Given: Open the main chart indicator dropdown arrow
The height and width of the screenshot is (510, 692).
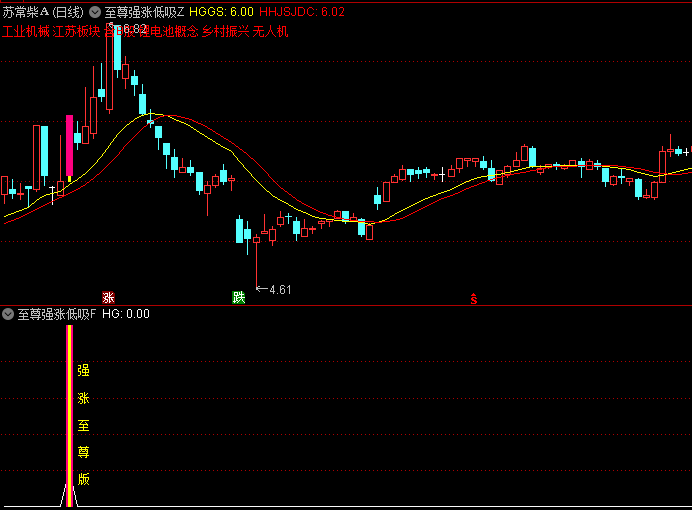Looking at the screenshot, I should [95, 12].
